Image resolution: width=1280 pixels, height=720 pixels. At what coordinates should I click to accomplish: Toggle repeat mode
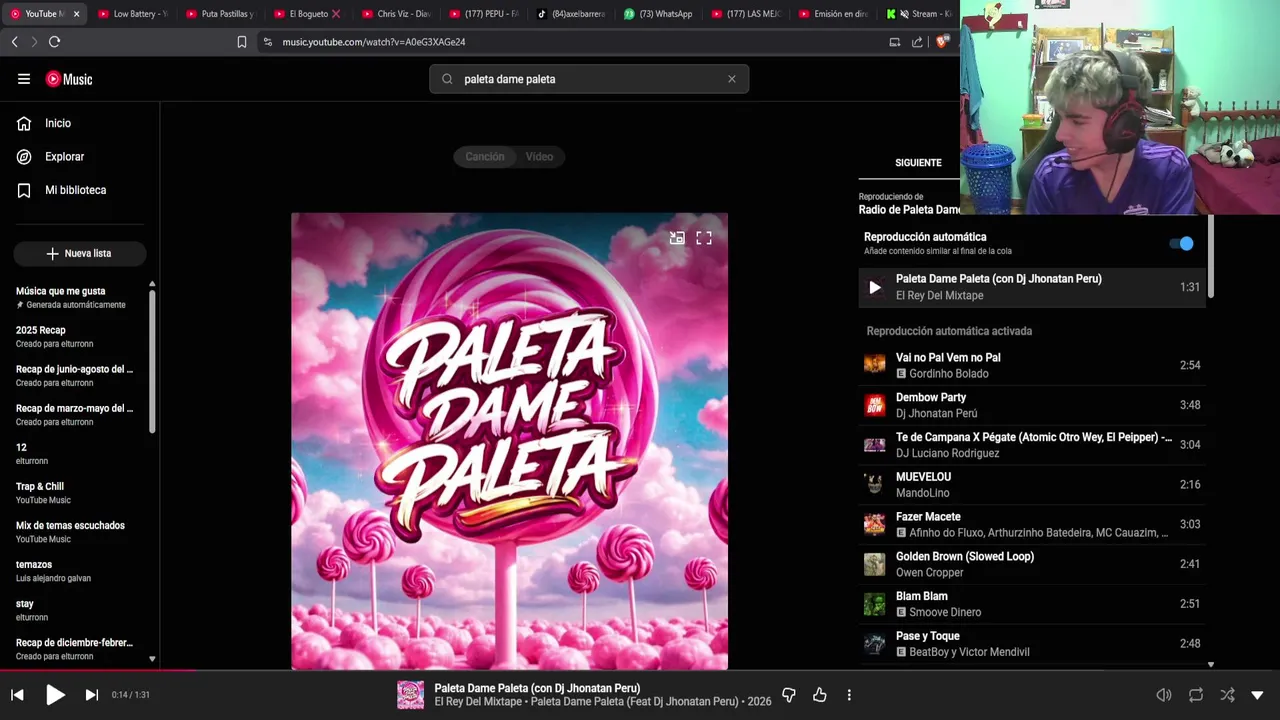[1196, 695]
